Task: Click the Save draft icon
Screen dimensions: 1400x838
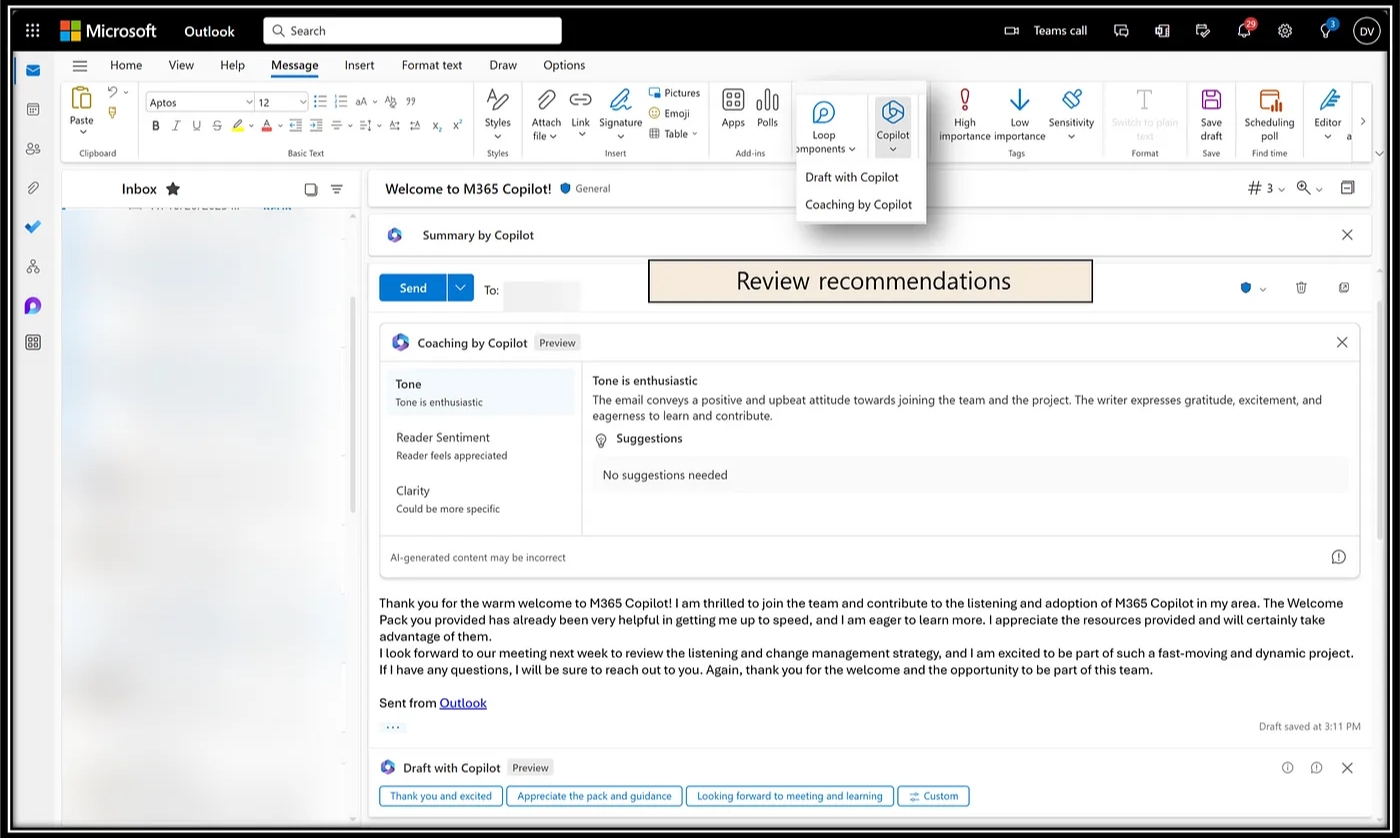Action: coord(1211,101)
